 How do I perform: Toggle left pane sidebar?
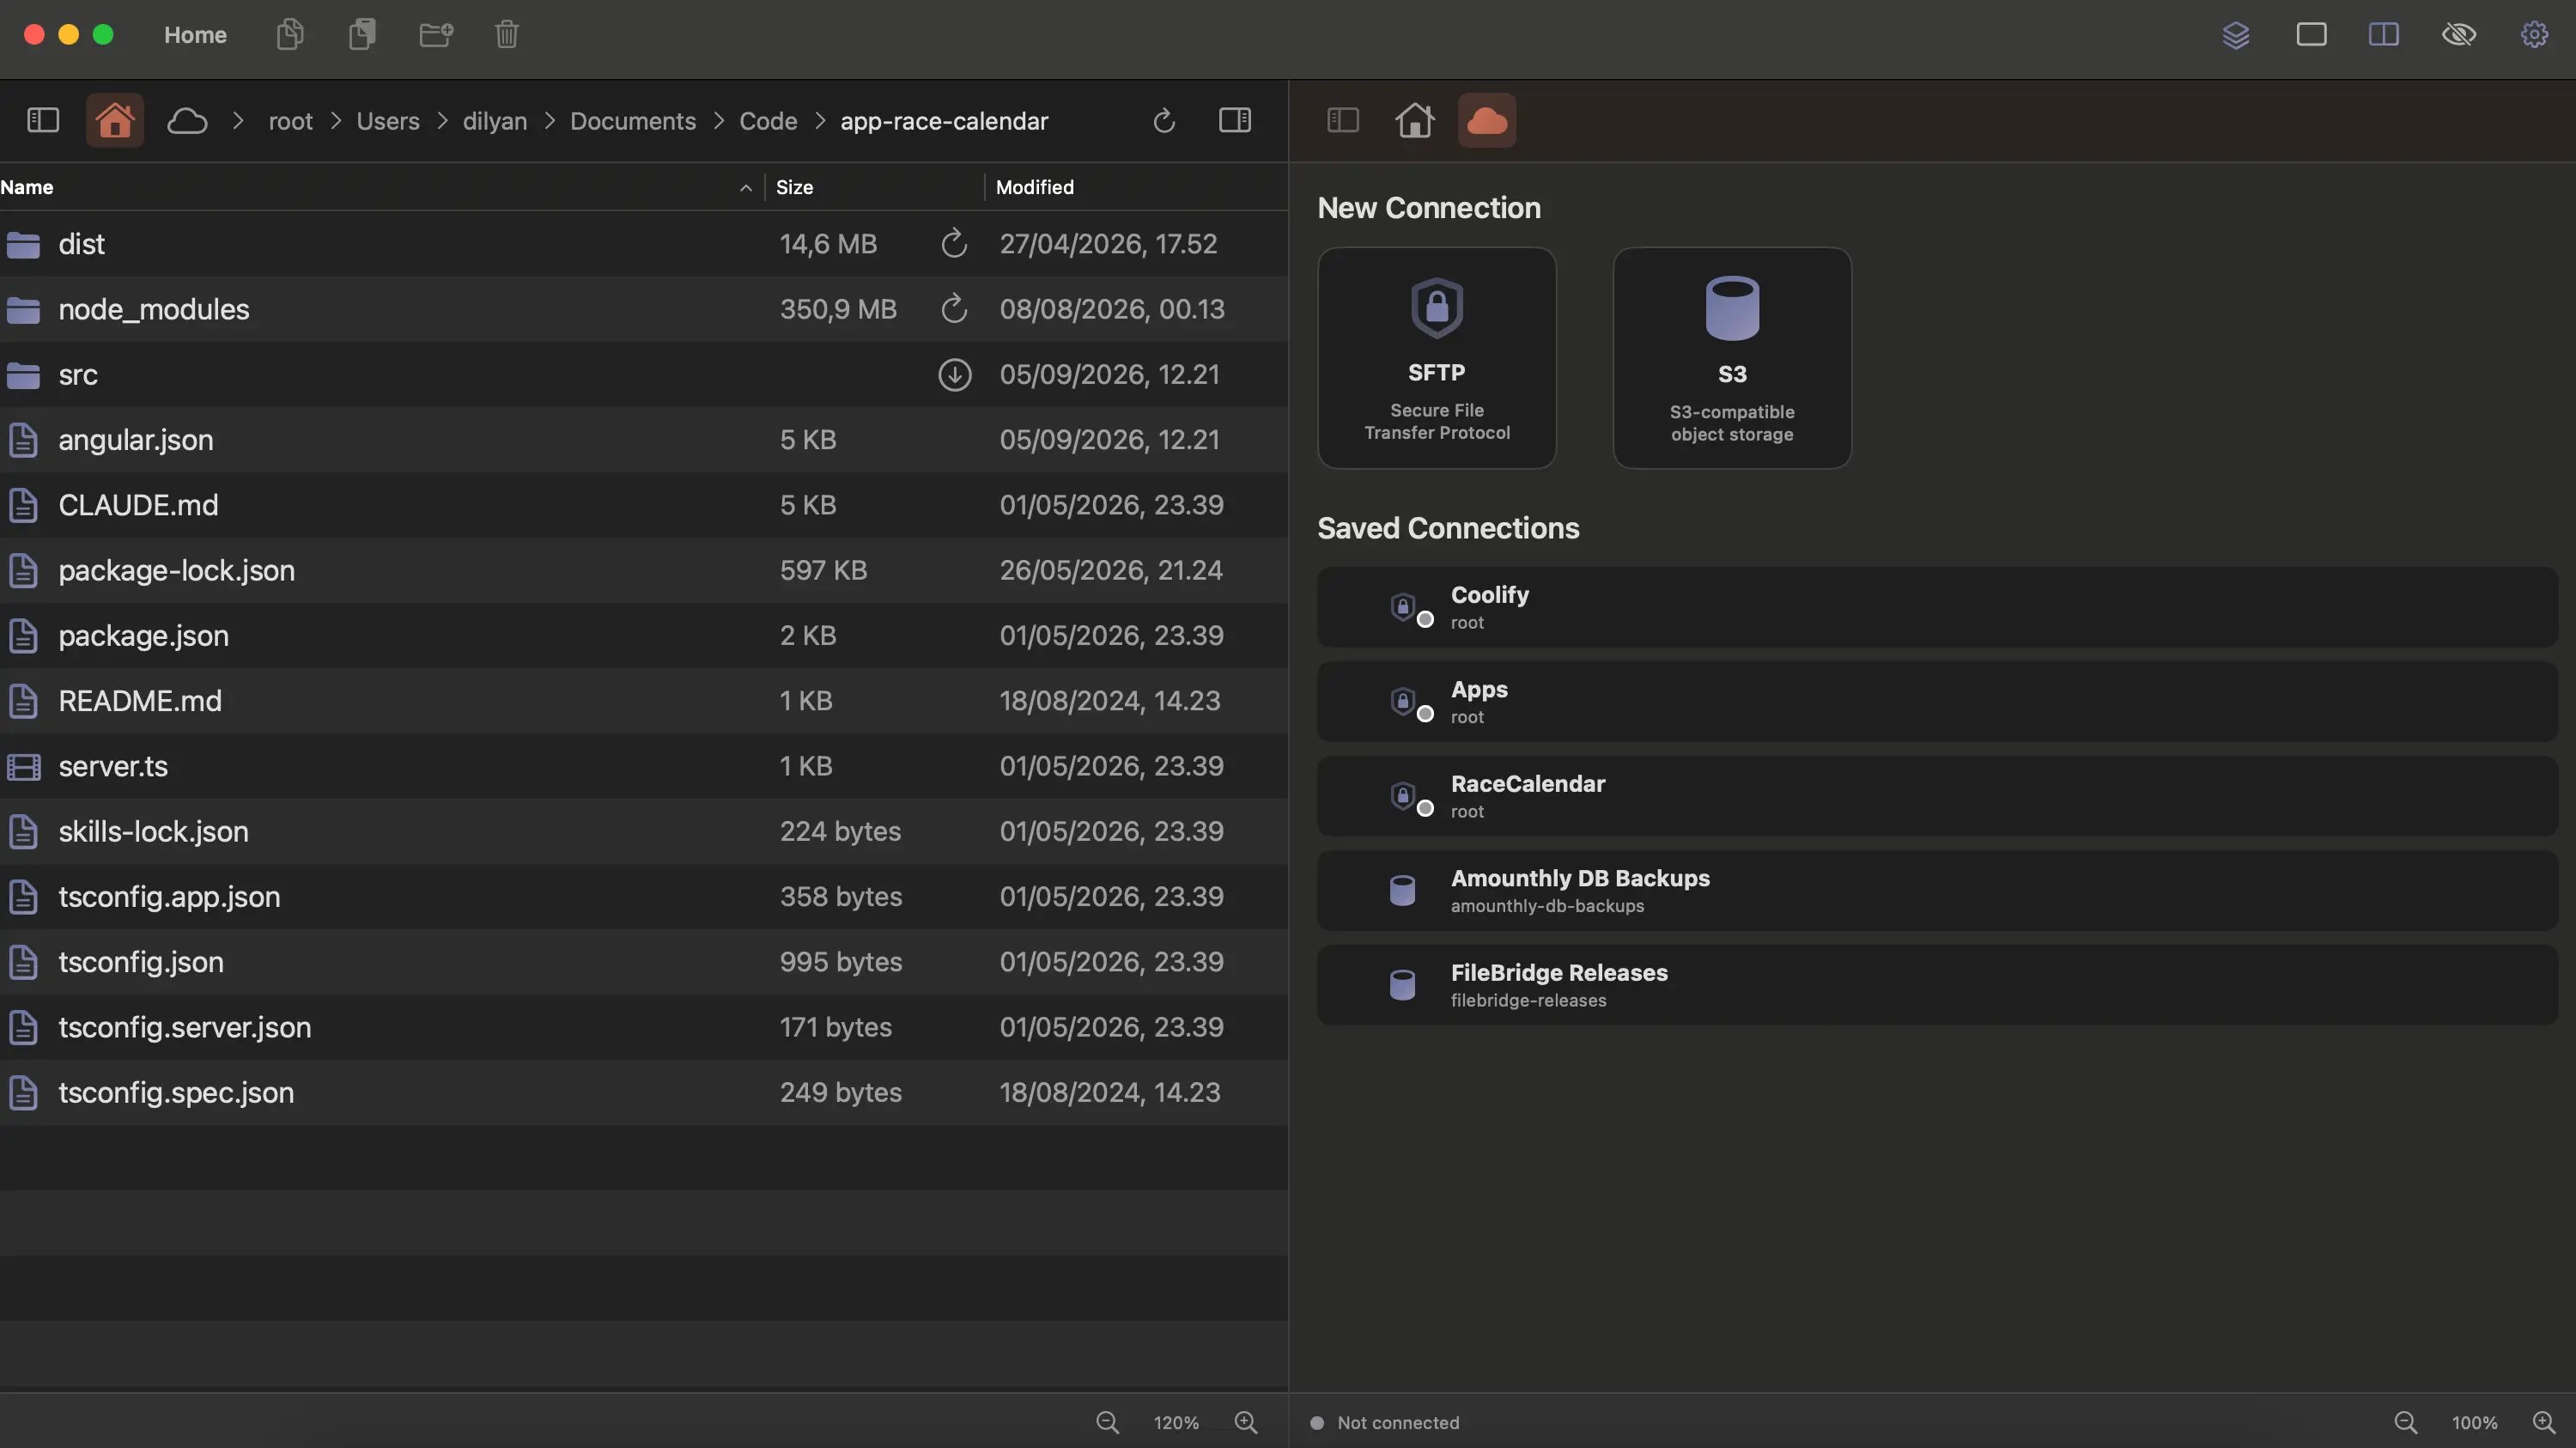click(43, 121)
